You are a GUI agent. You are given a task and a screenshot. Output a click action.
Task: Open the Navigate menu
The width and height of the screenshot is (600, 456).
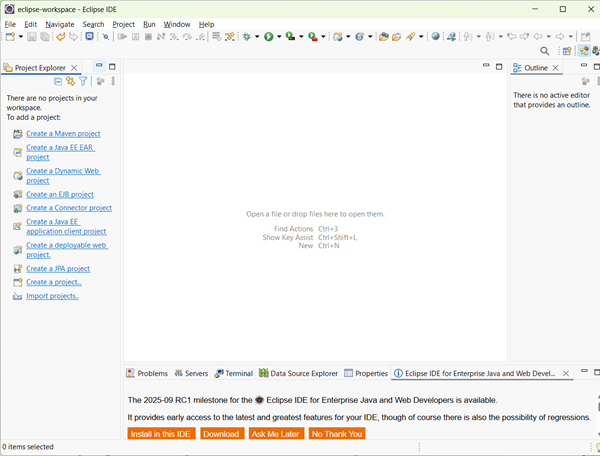(x=60, y=24)
